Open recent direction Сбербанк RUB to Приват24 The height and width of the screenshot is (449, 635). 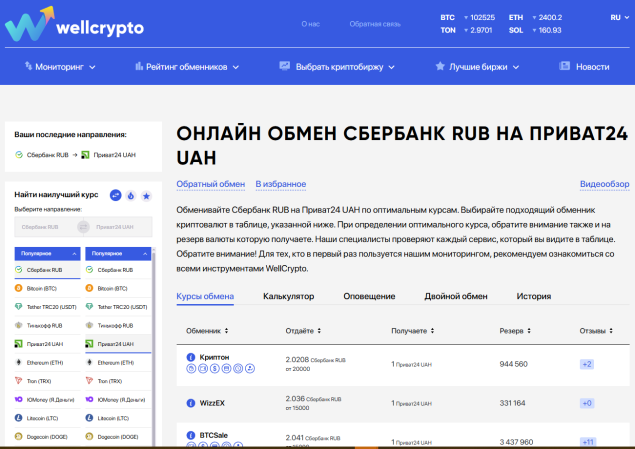pos(75,155)
